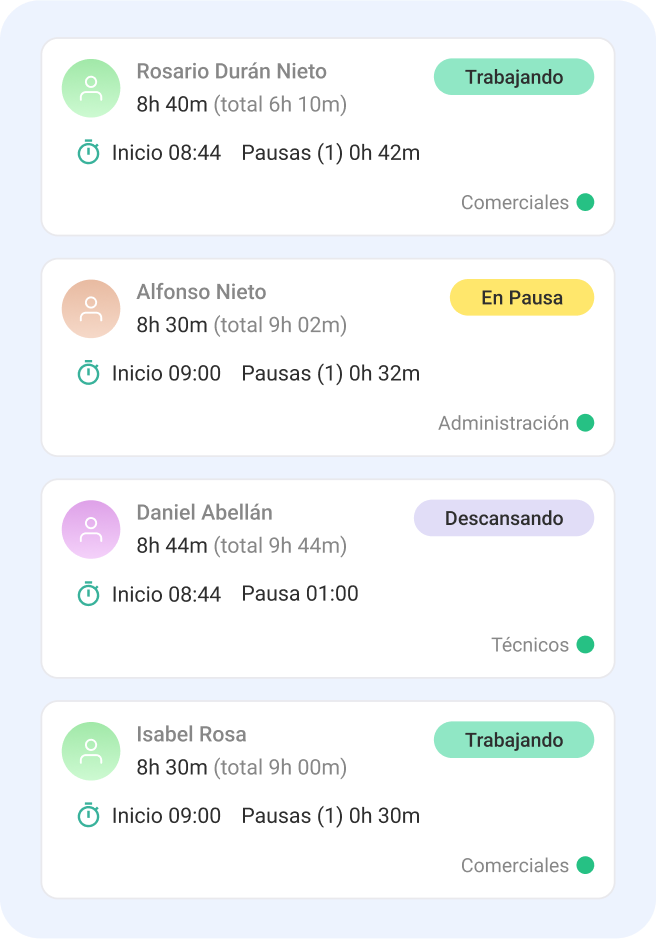Viewport: 656px width, 939px height.
Task: Click the stopwatch icon beside Inicio 08:44 for Rosario
Action: (x=89, y=153)
